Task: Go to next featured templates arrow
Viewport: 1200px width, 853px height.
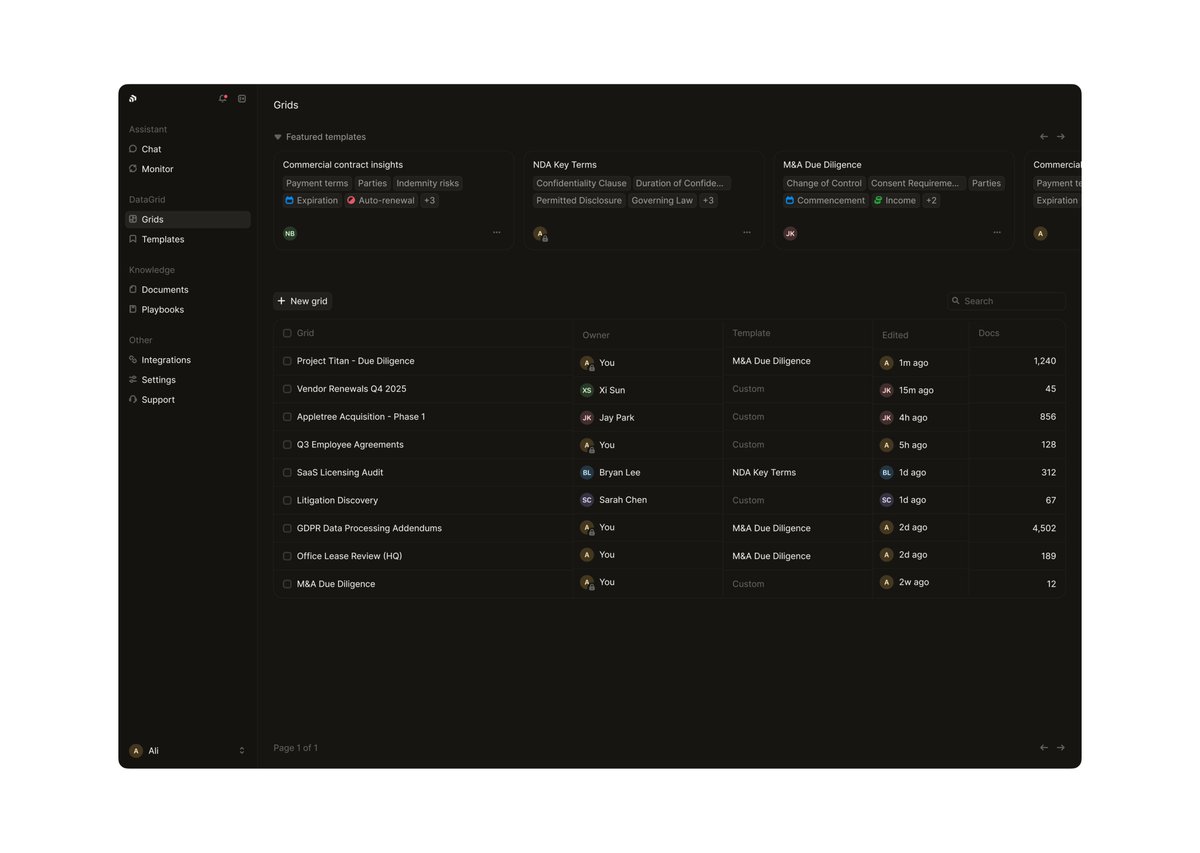Action: [1061, 137]
